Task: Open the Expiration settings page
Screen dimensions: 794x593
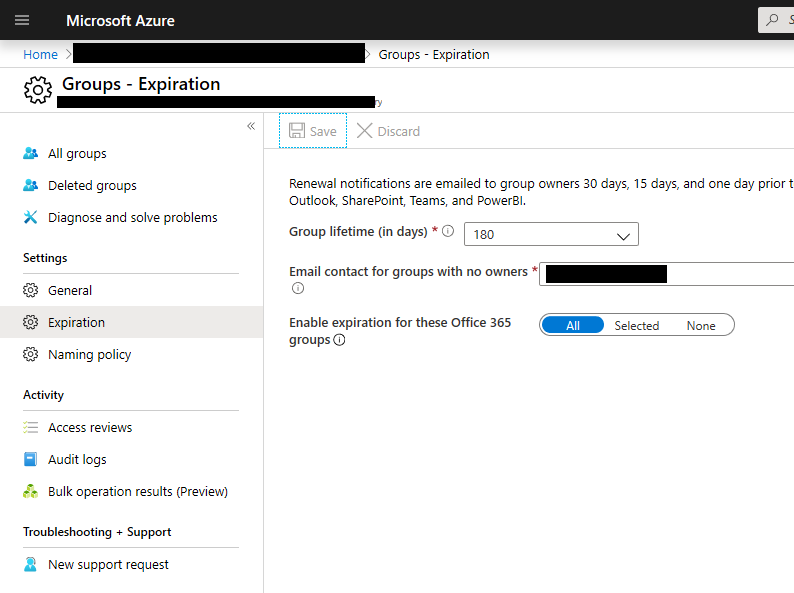Action: click(76, 323)
